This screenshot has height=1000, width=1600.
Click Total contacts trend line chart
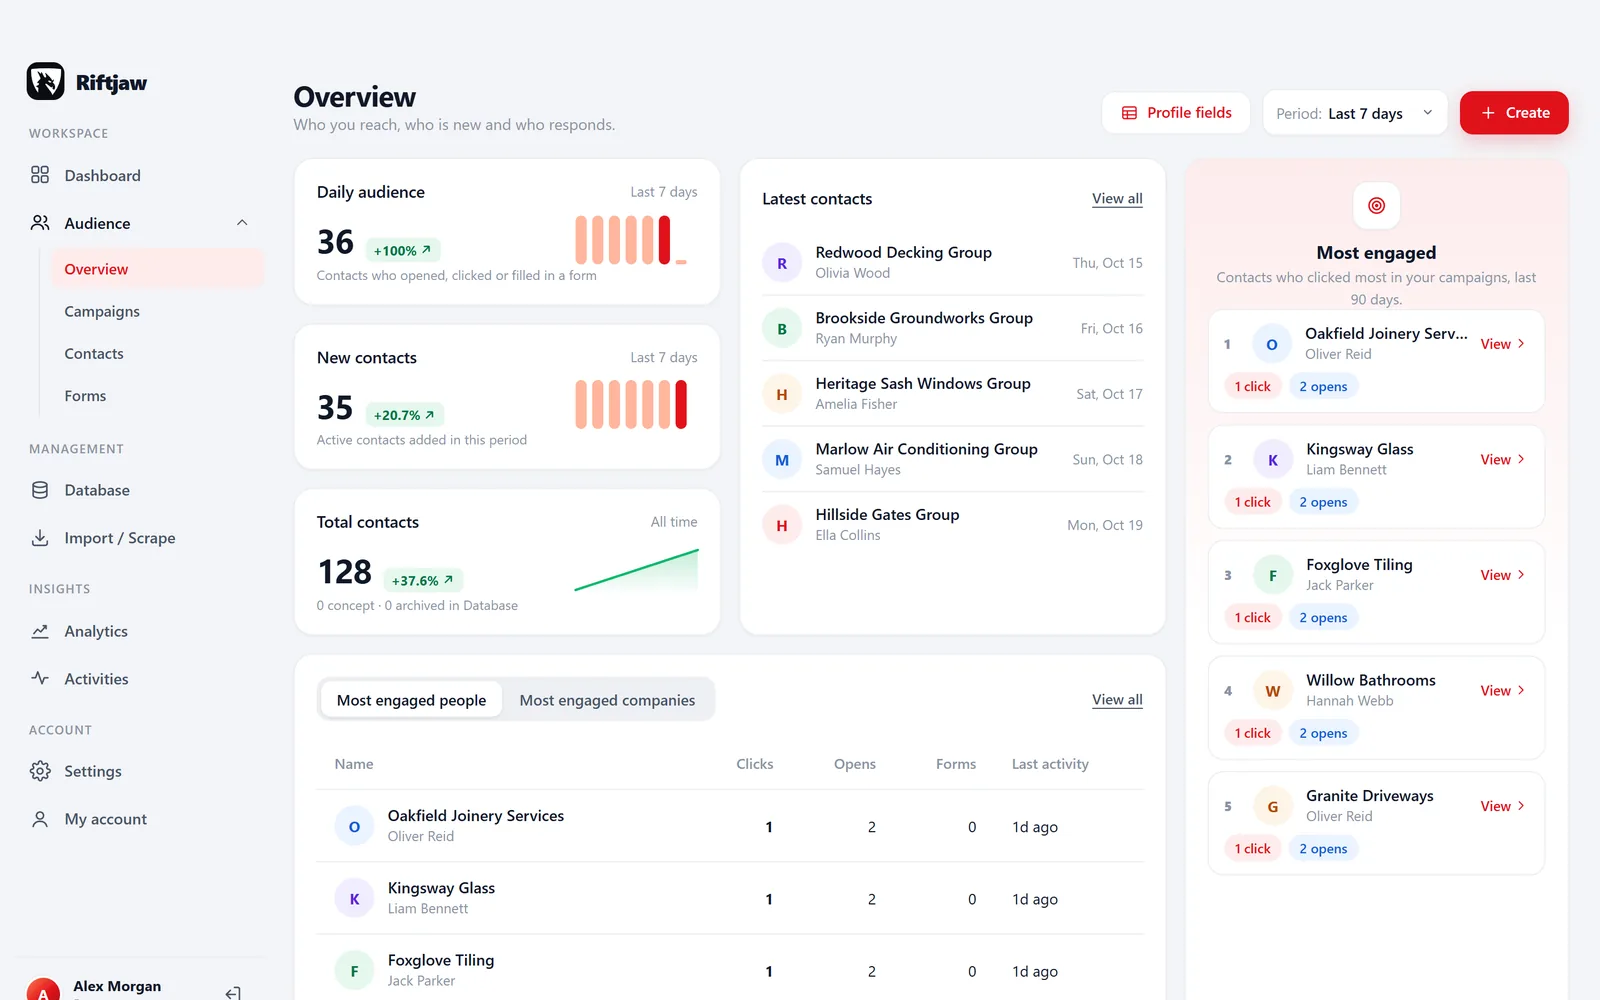pos(636,570)
